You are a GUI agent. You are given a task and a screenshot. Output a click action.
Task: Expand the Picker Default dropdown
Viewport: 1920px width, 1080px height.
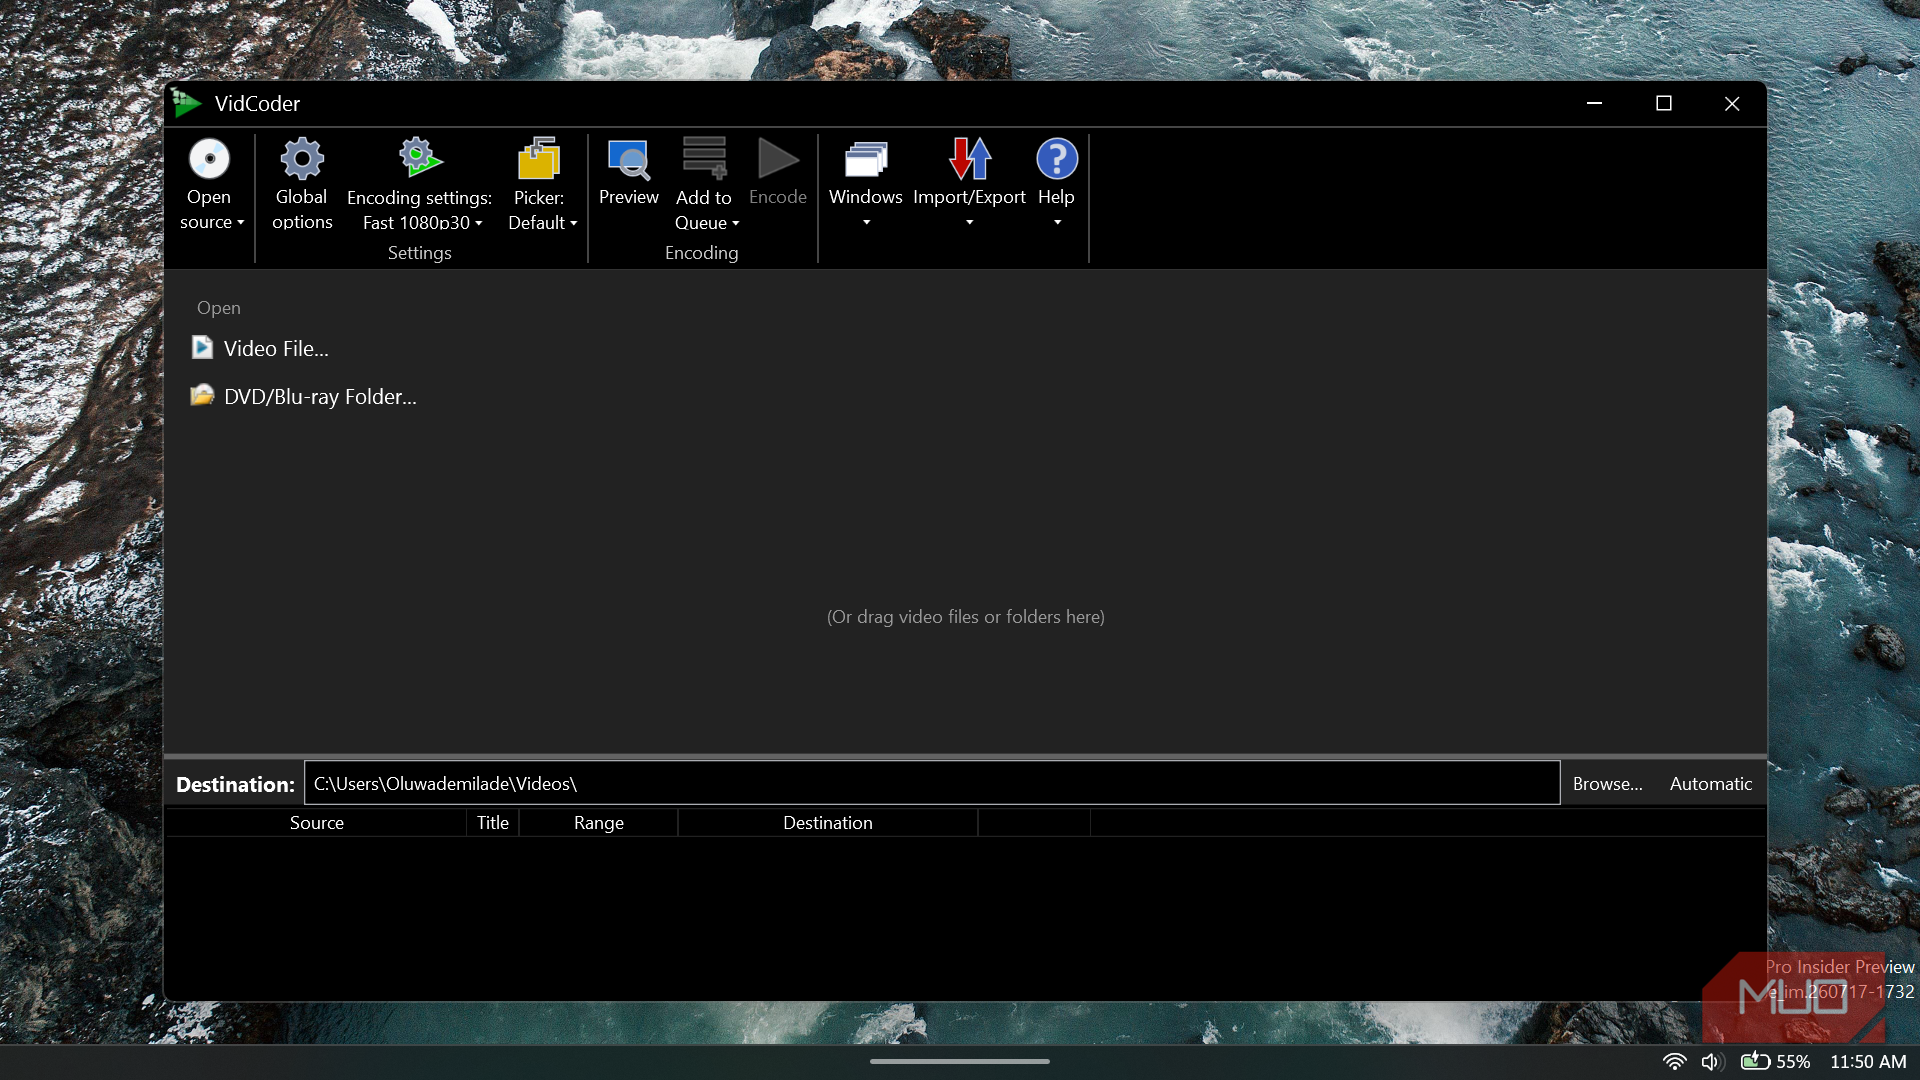coord(574,224)
